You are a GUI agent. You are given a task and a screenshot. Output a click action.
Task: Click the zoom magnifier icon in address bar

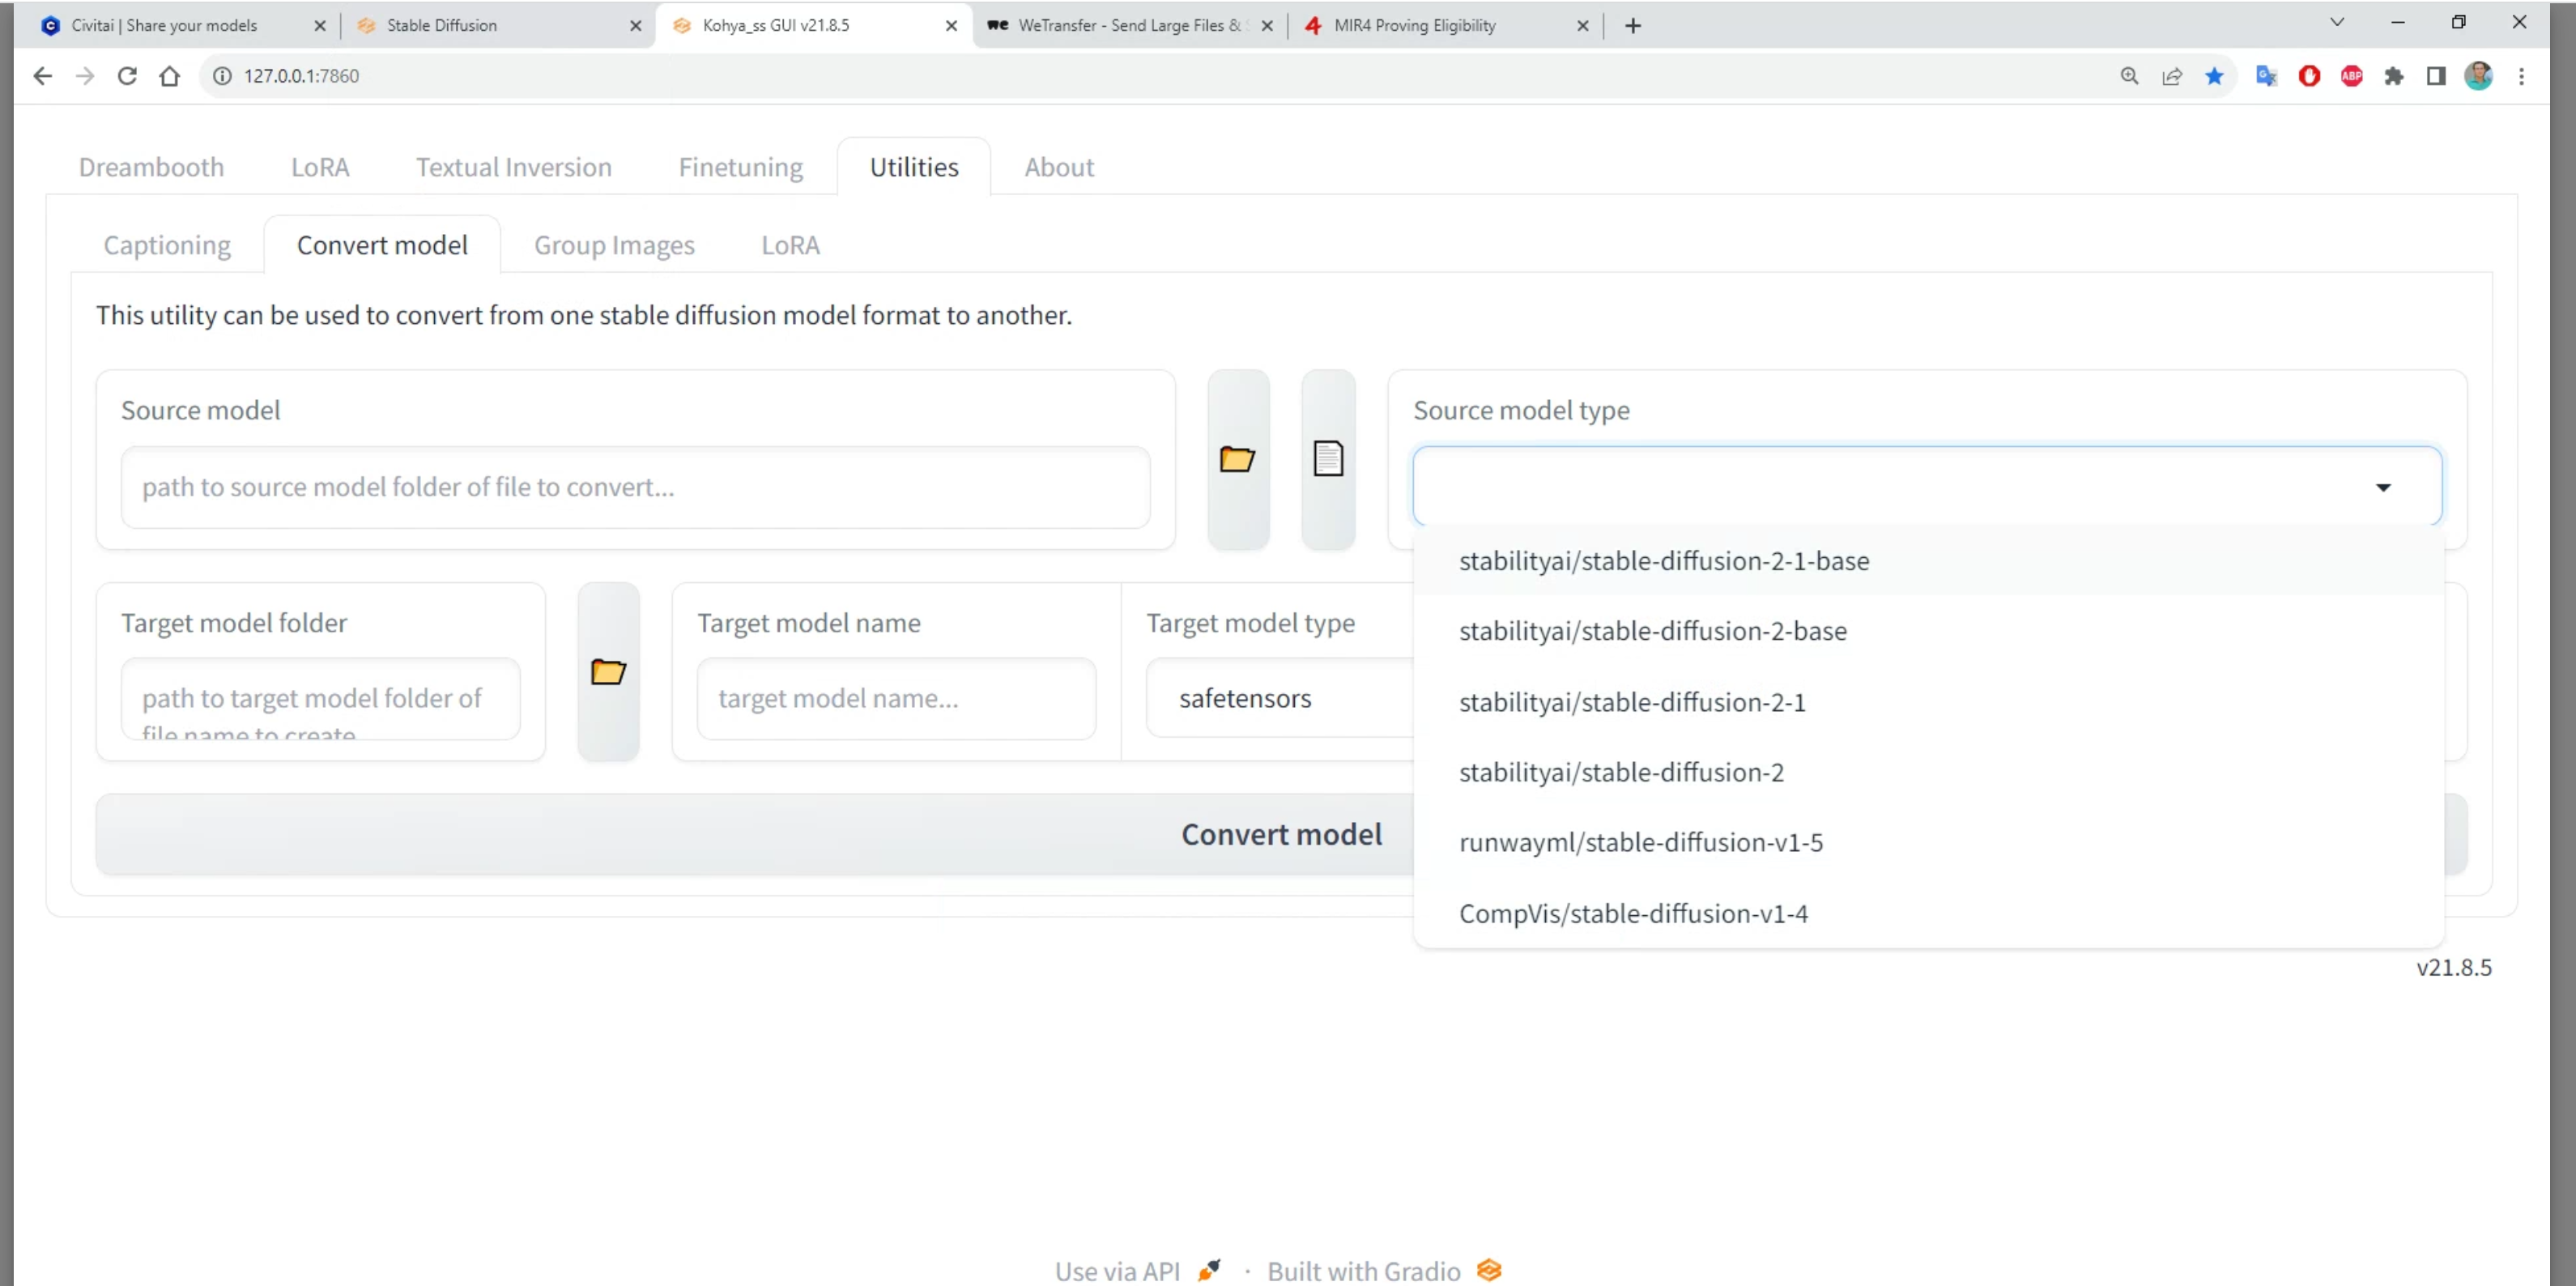point(2131,76)
